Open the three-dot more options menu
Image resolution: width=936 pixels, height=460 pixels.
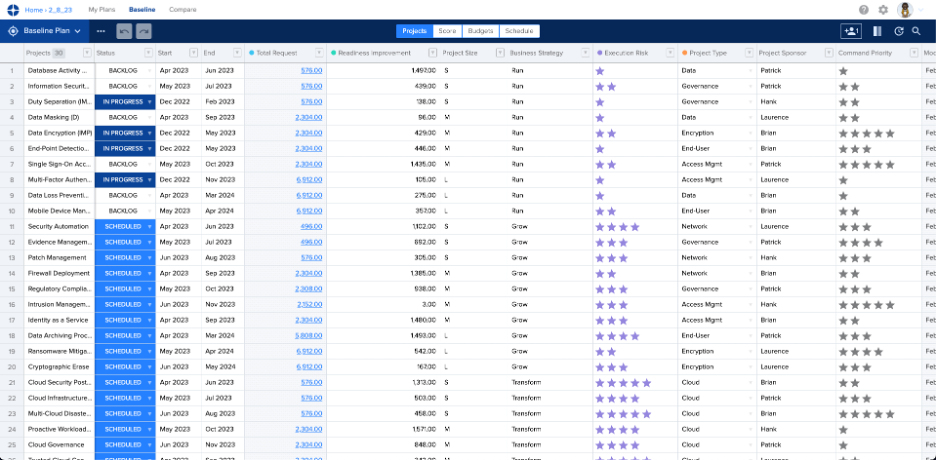(x=101, y=31)
